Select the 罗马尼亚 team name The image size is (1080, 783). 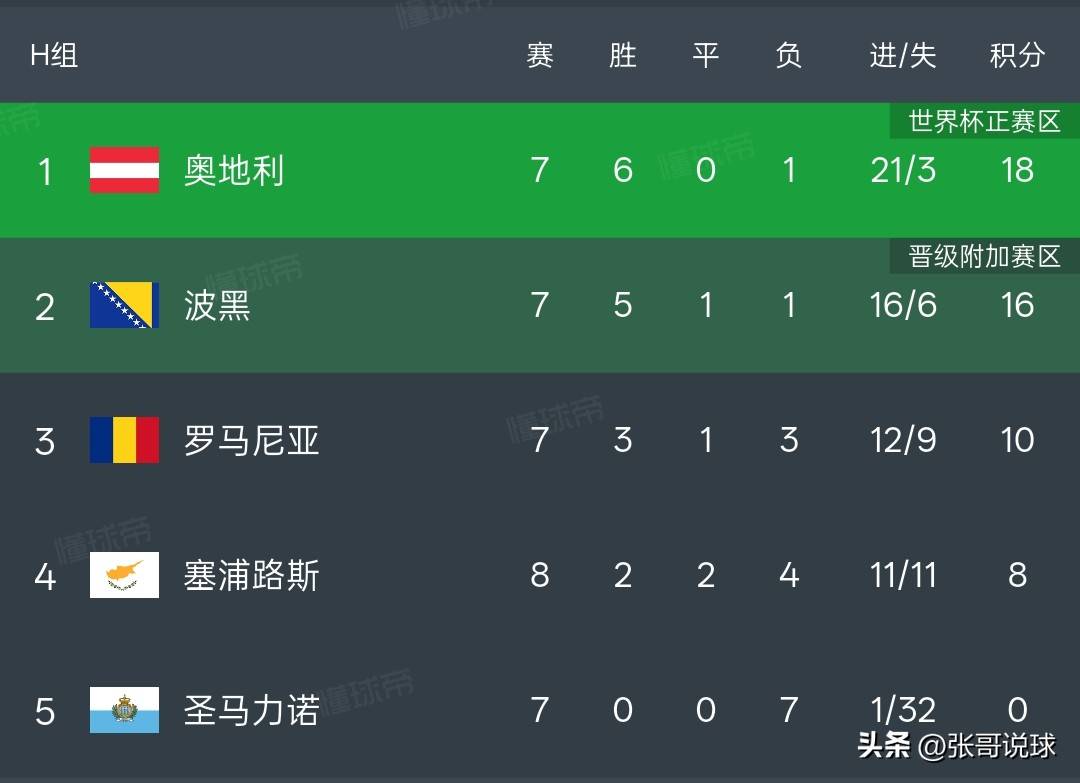click(x=251, y=440)
